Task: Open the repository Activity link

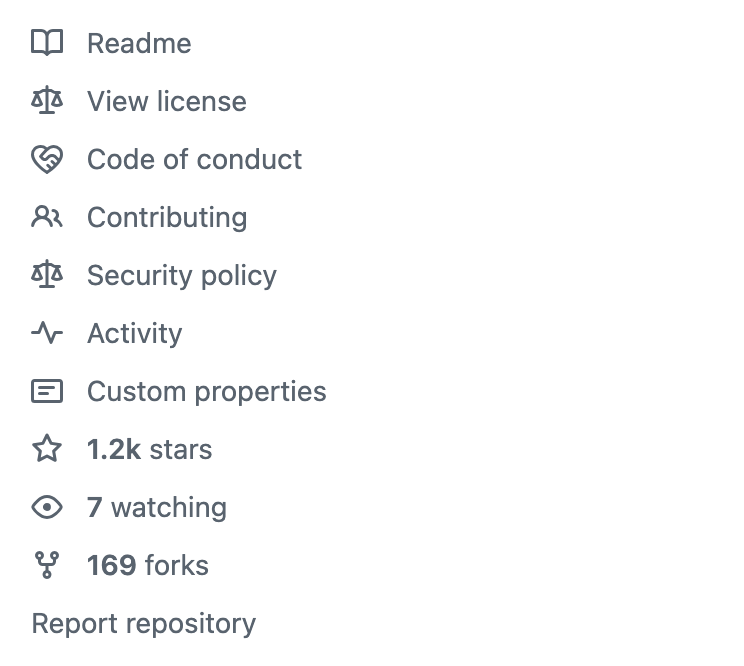Action: pyautogui.click(x=134, y=333)
